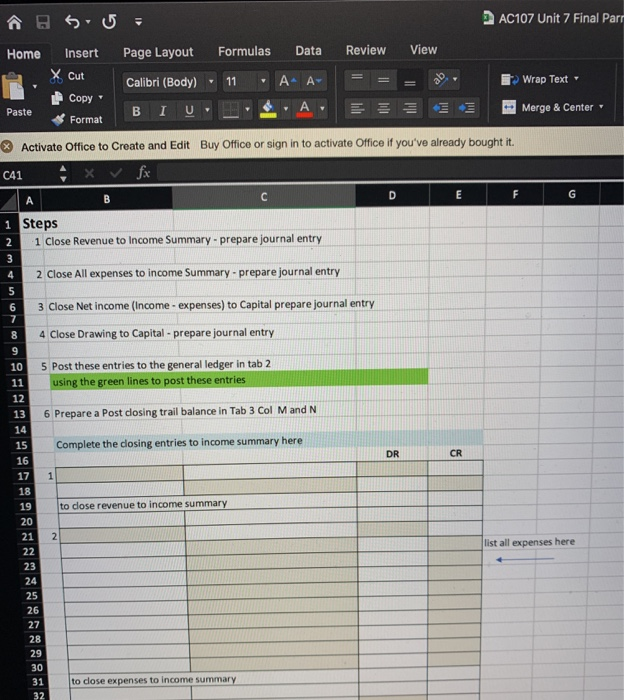Increase font size with large A icon
The image size is (624, 700).
[x=287, y=81]
